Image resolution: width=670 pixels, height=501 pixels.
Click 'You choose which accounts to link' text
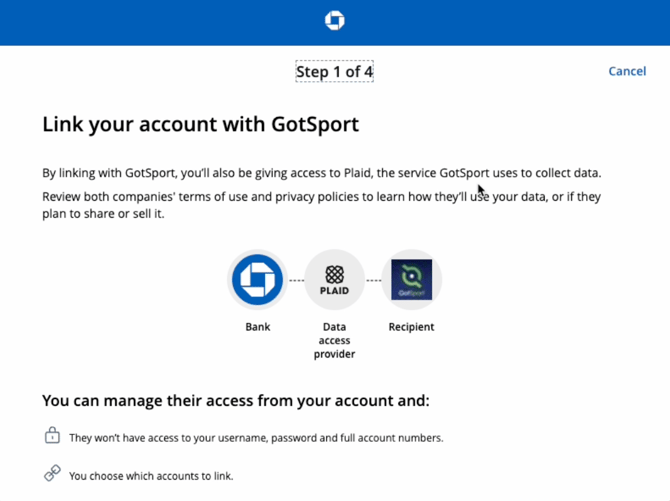[x=150, y=476]
